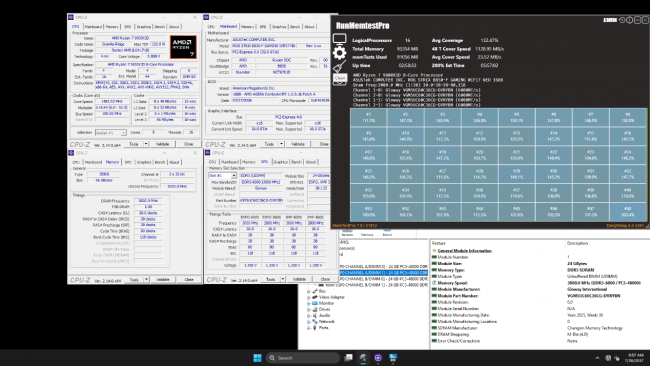Click the info circle icon in RunMemtestPro title bar
650x366 pixels.
pyautogui.click(x=629, y=20)
